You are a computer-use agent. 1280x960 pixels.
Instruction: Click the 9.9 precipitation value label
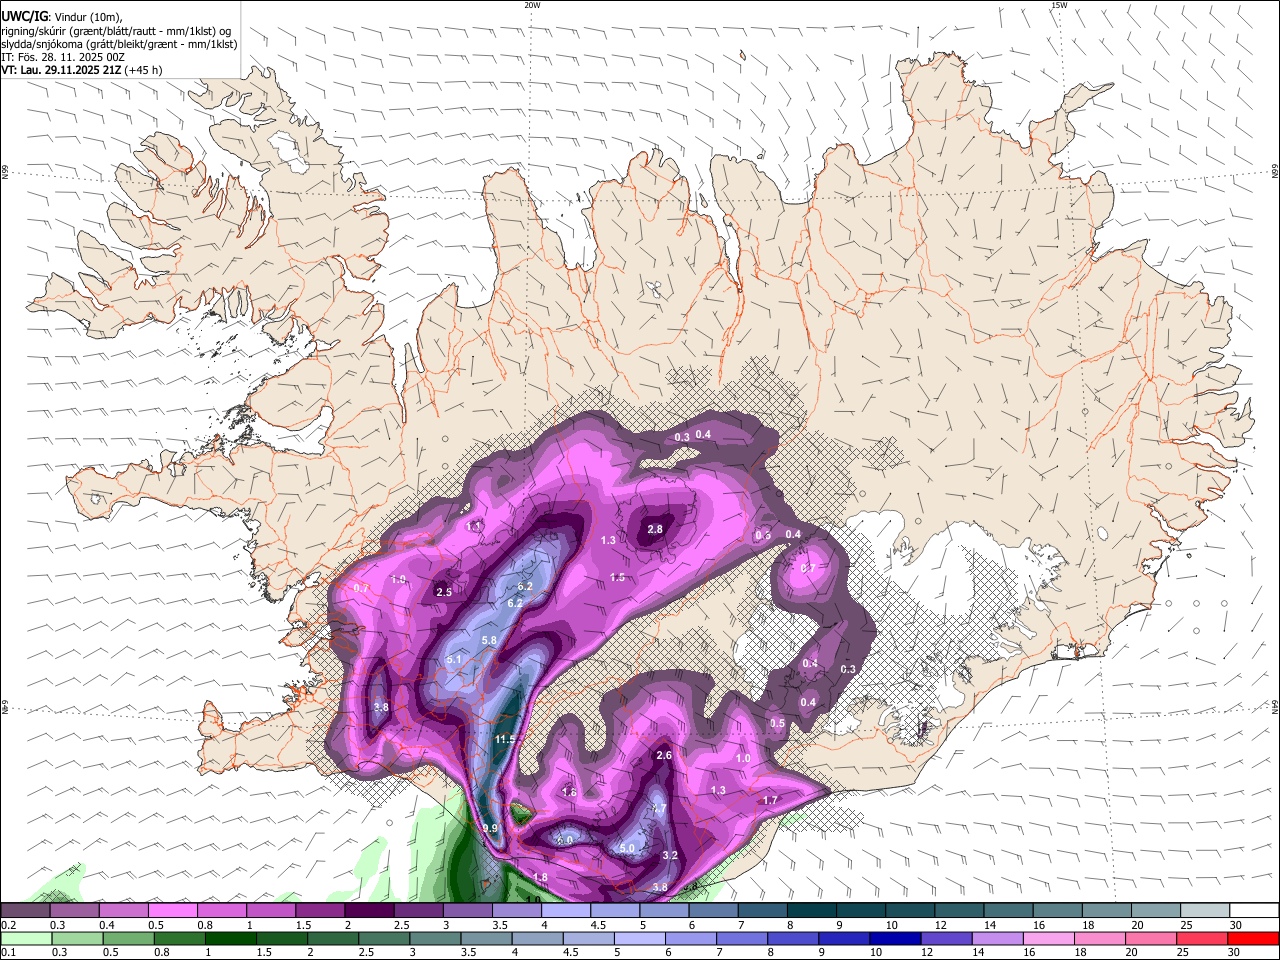(x=490, y=828)
